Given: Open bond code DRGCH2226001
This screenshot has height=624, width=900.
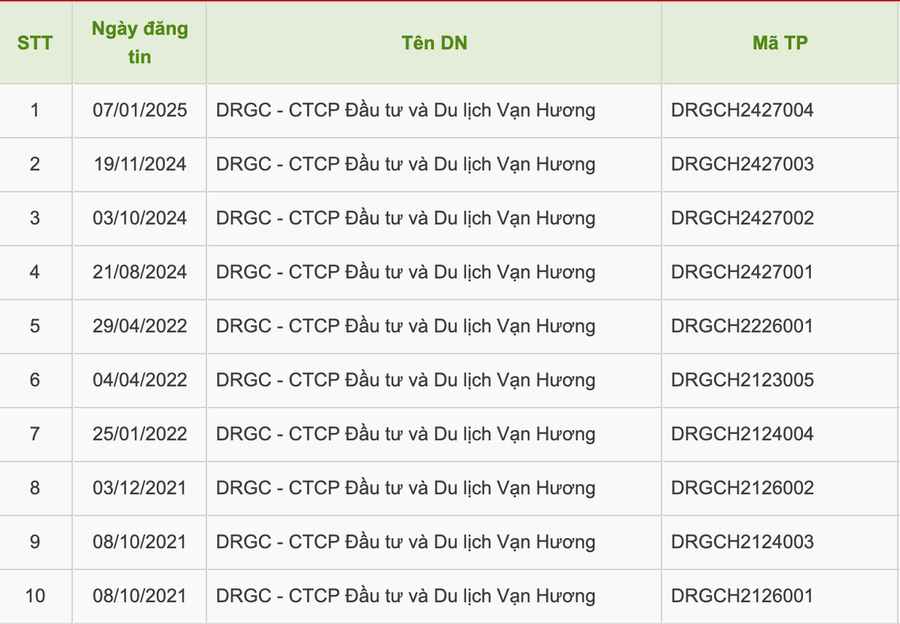Looking at the screenshot, I should point(742,326).
